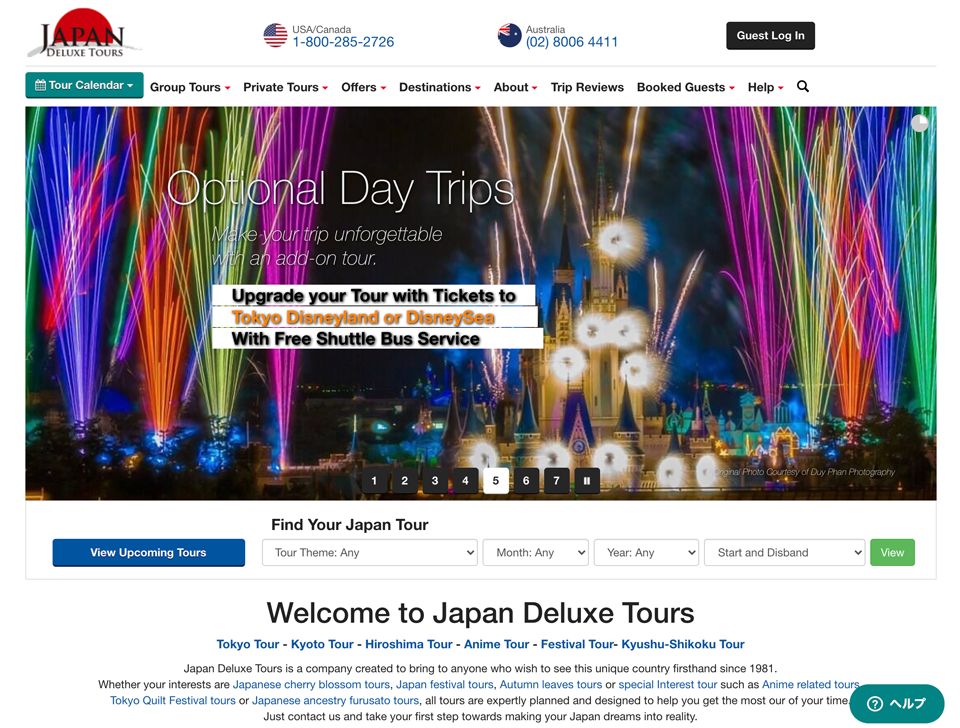Click the Guest Log In button

point(770,36)
